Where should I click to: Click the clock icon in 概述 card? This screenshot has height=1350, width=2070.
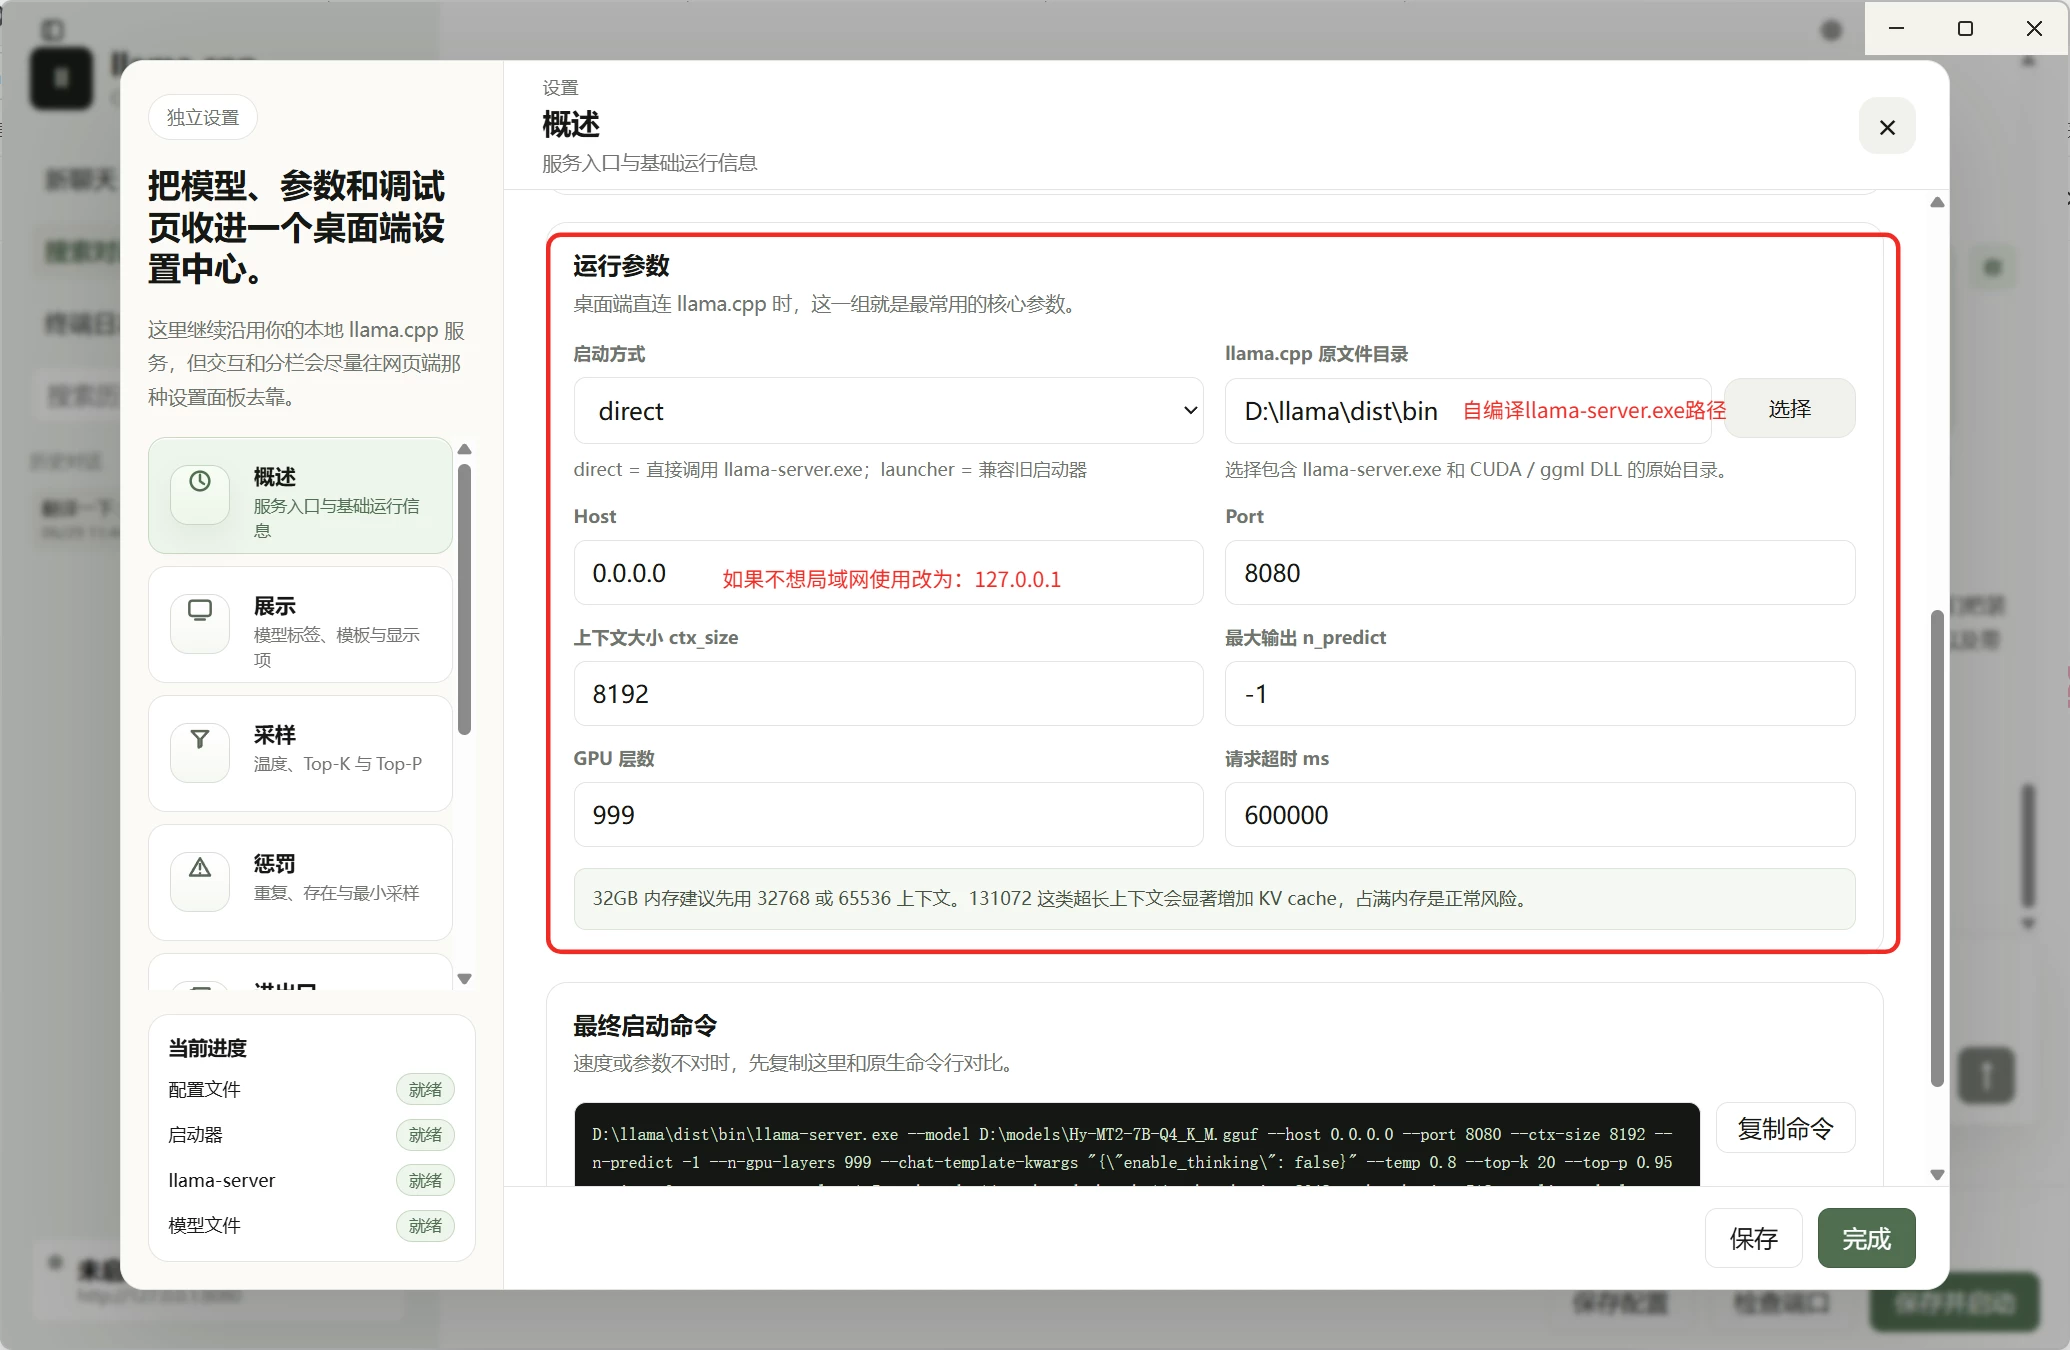pos(200,481)
